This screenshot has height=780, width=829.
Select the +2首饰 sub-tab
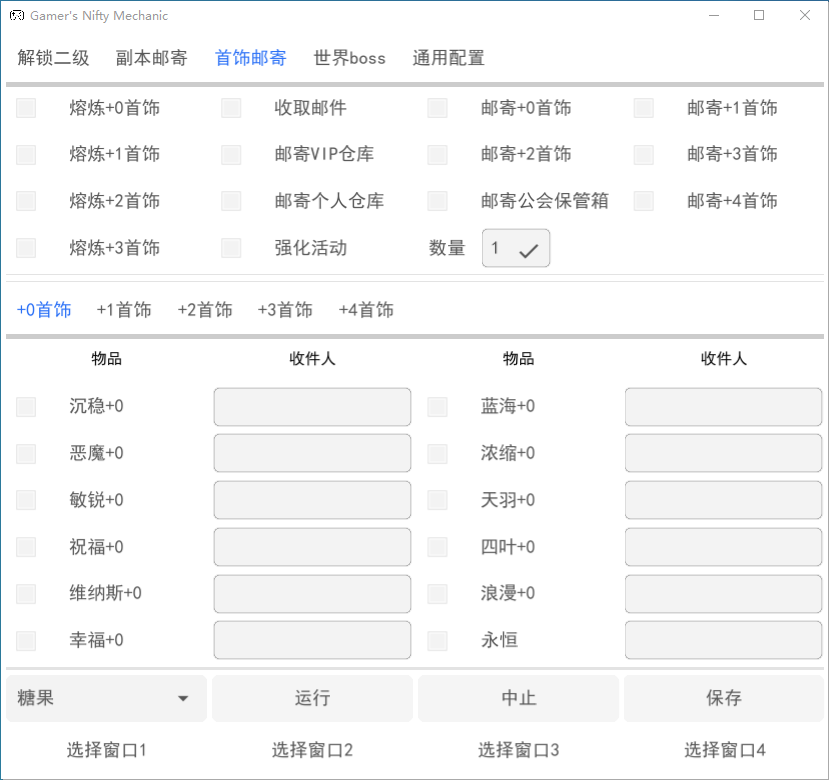click(205, 310)
